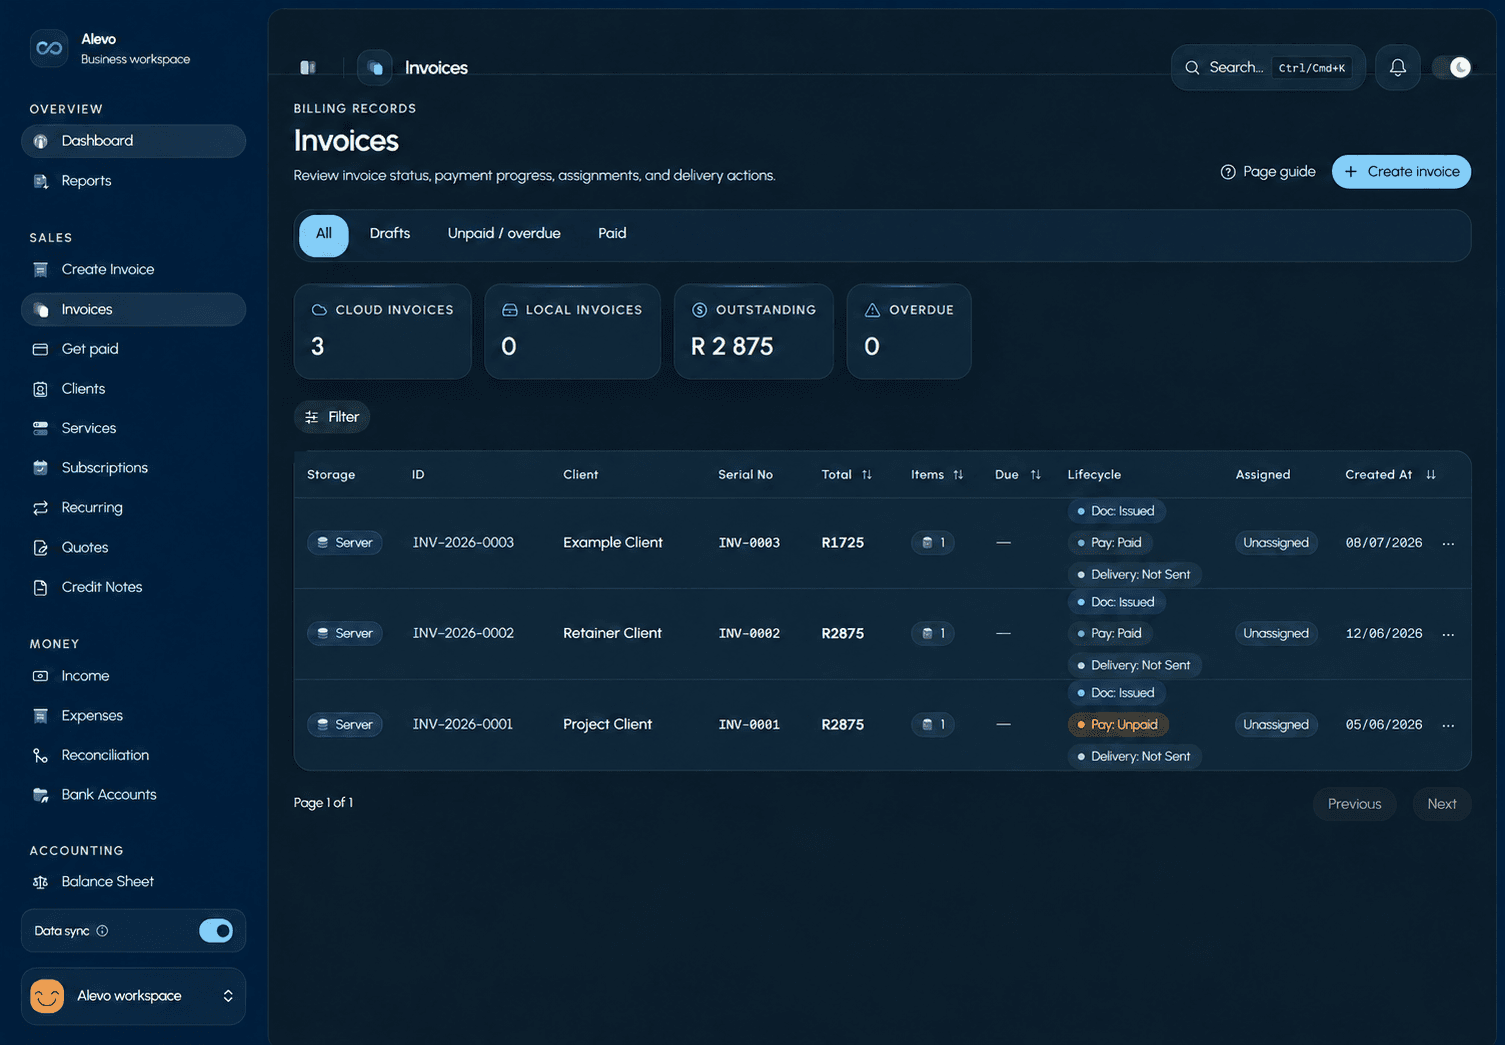This screenshot has height=1045, width=1505.
Task: Click the sidebar collapse icon in header
Action: [x=308, y=67]
